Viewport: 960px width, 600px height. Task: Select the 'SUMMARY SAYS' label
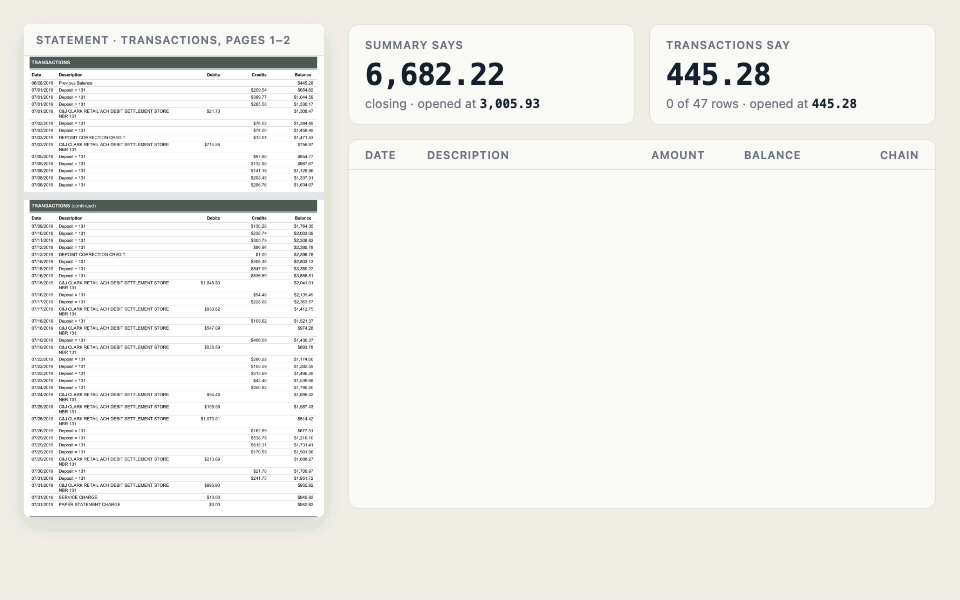pos(414,45)
